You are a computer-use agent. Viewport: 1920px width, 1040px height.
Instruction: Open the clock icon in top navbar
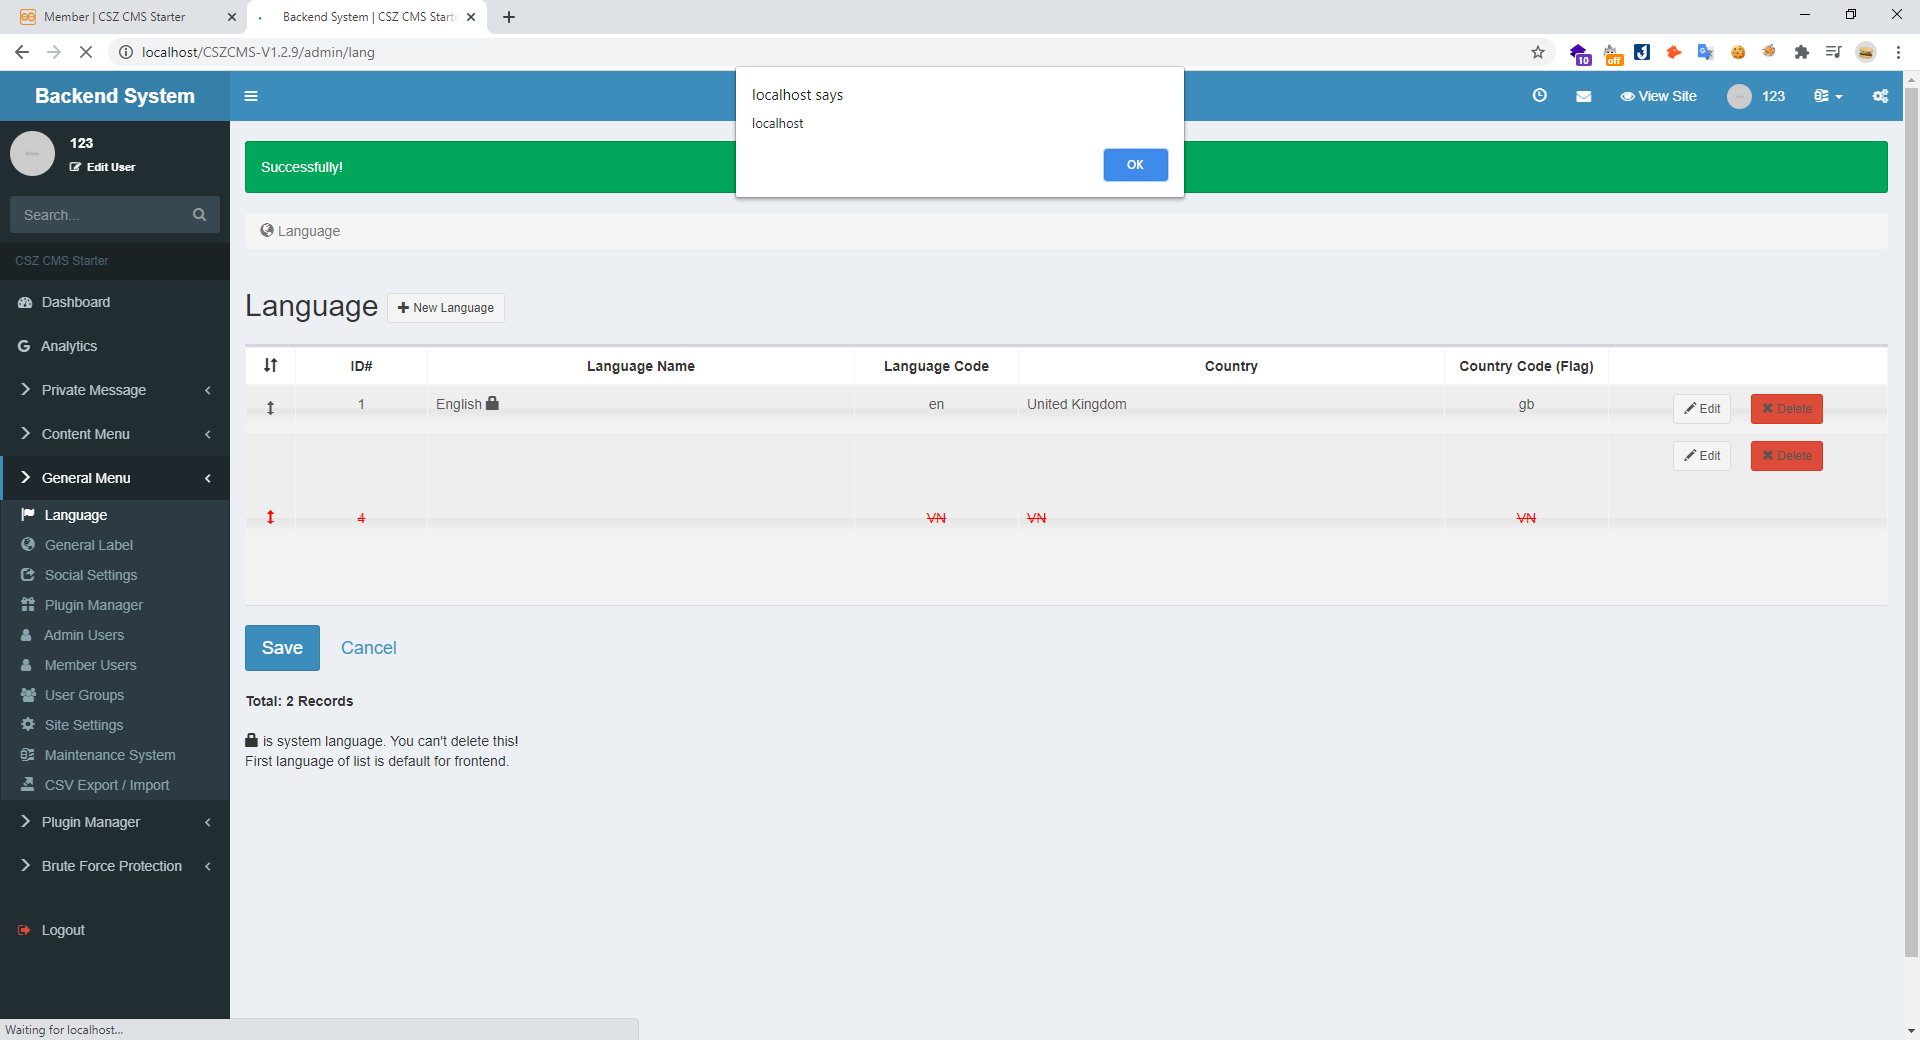1540,96
